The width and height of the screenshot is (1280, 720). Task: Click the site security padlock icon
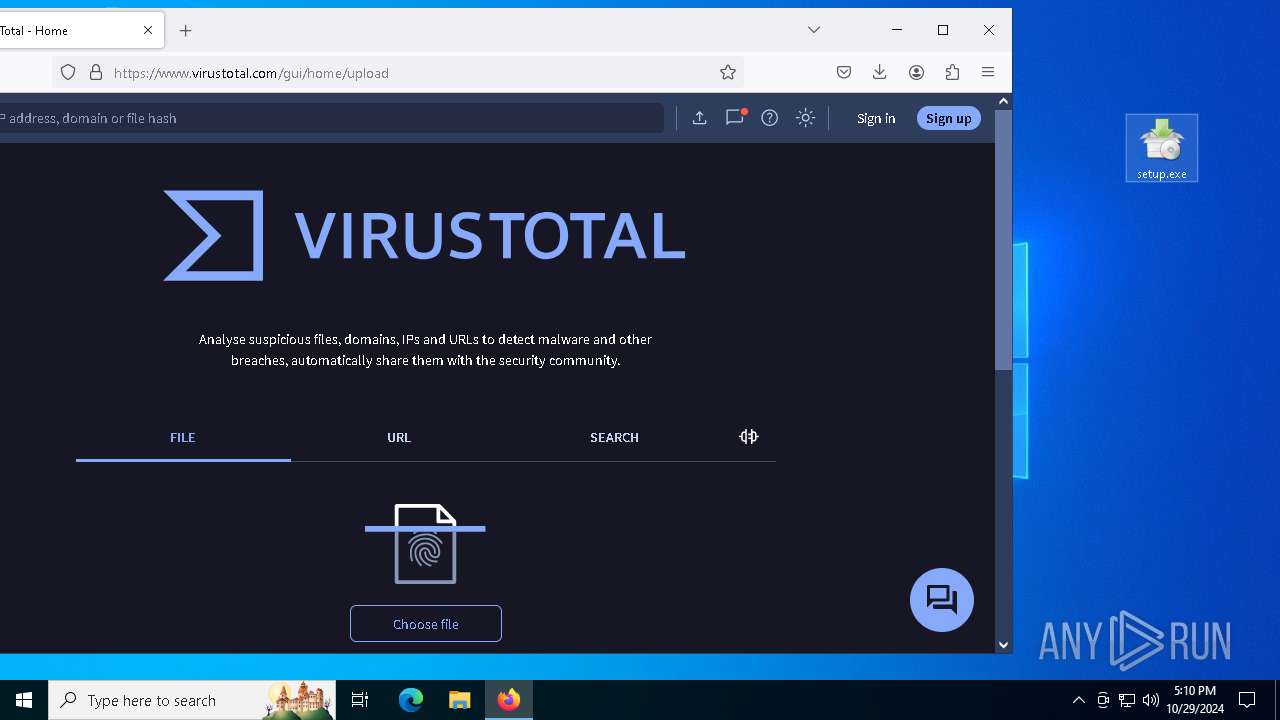coord(96,72)
